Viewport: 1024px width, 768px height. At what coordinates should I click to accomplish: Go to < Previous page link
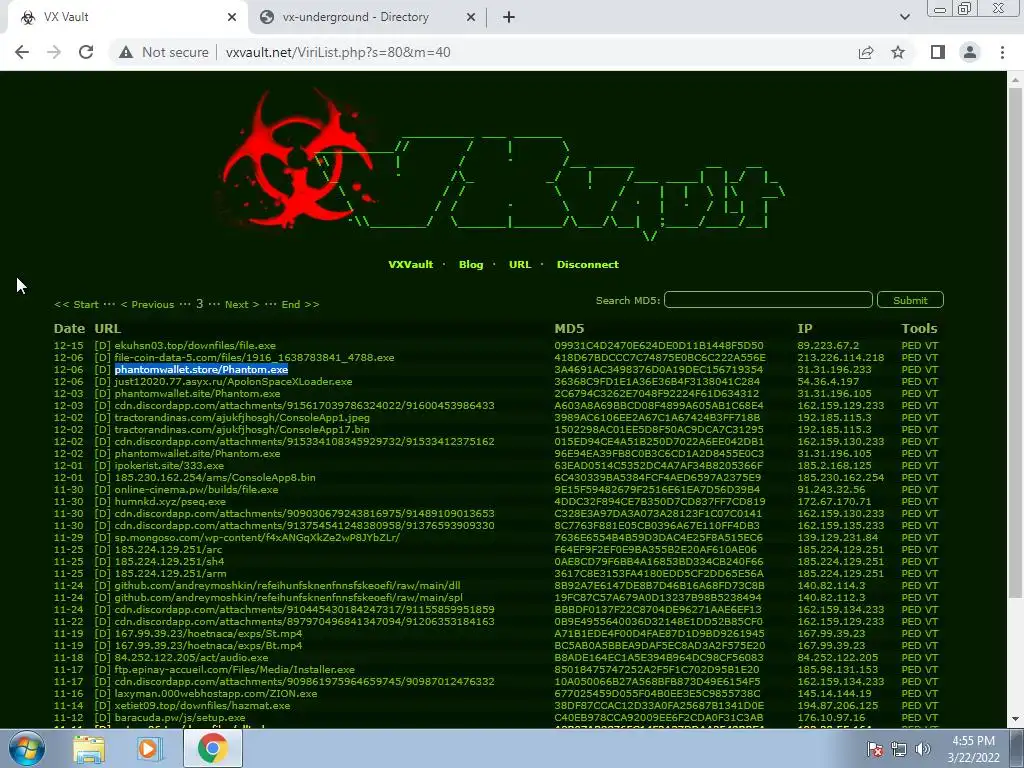[x=148, y=304]
